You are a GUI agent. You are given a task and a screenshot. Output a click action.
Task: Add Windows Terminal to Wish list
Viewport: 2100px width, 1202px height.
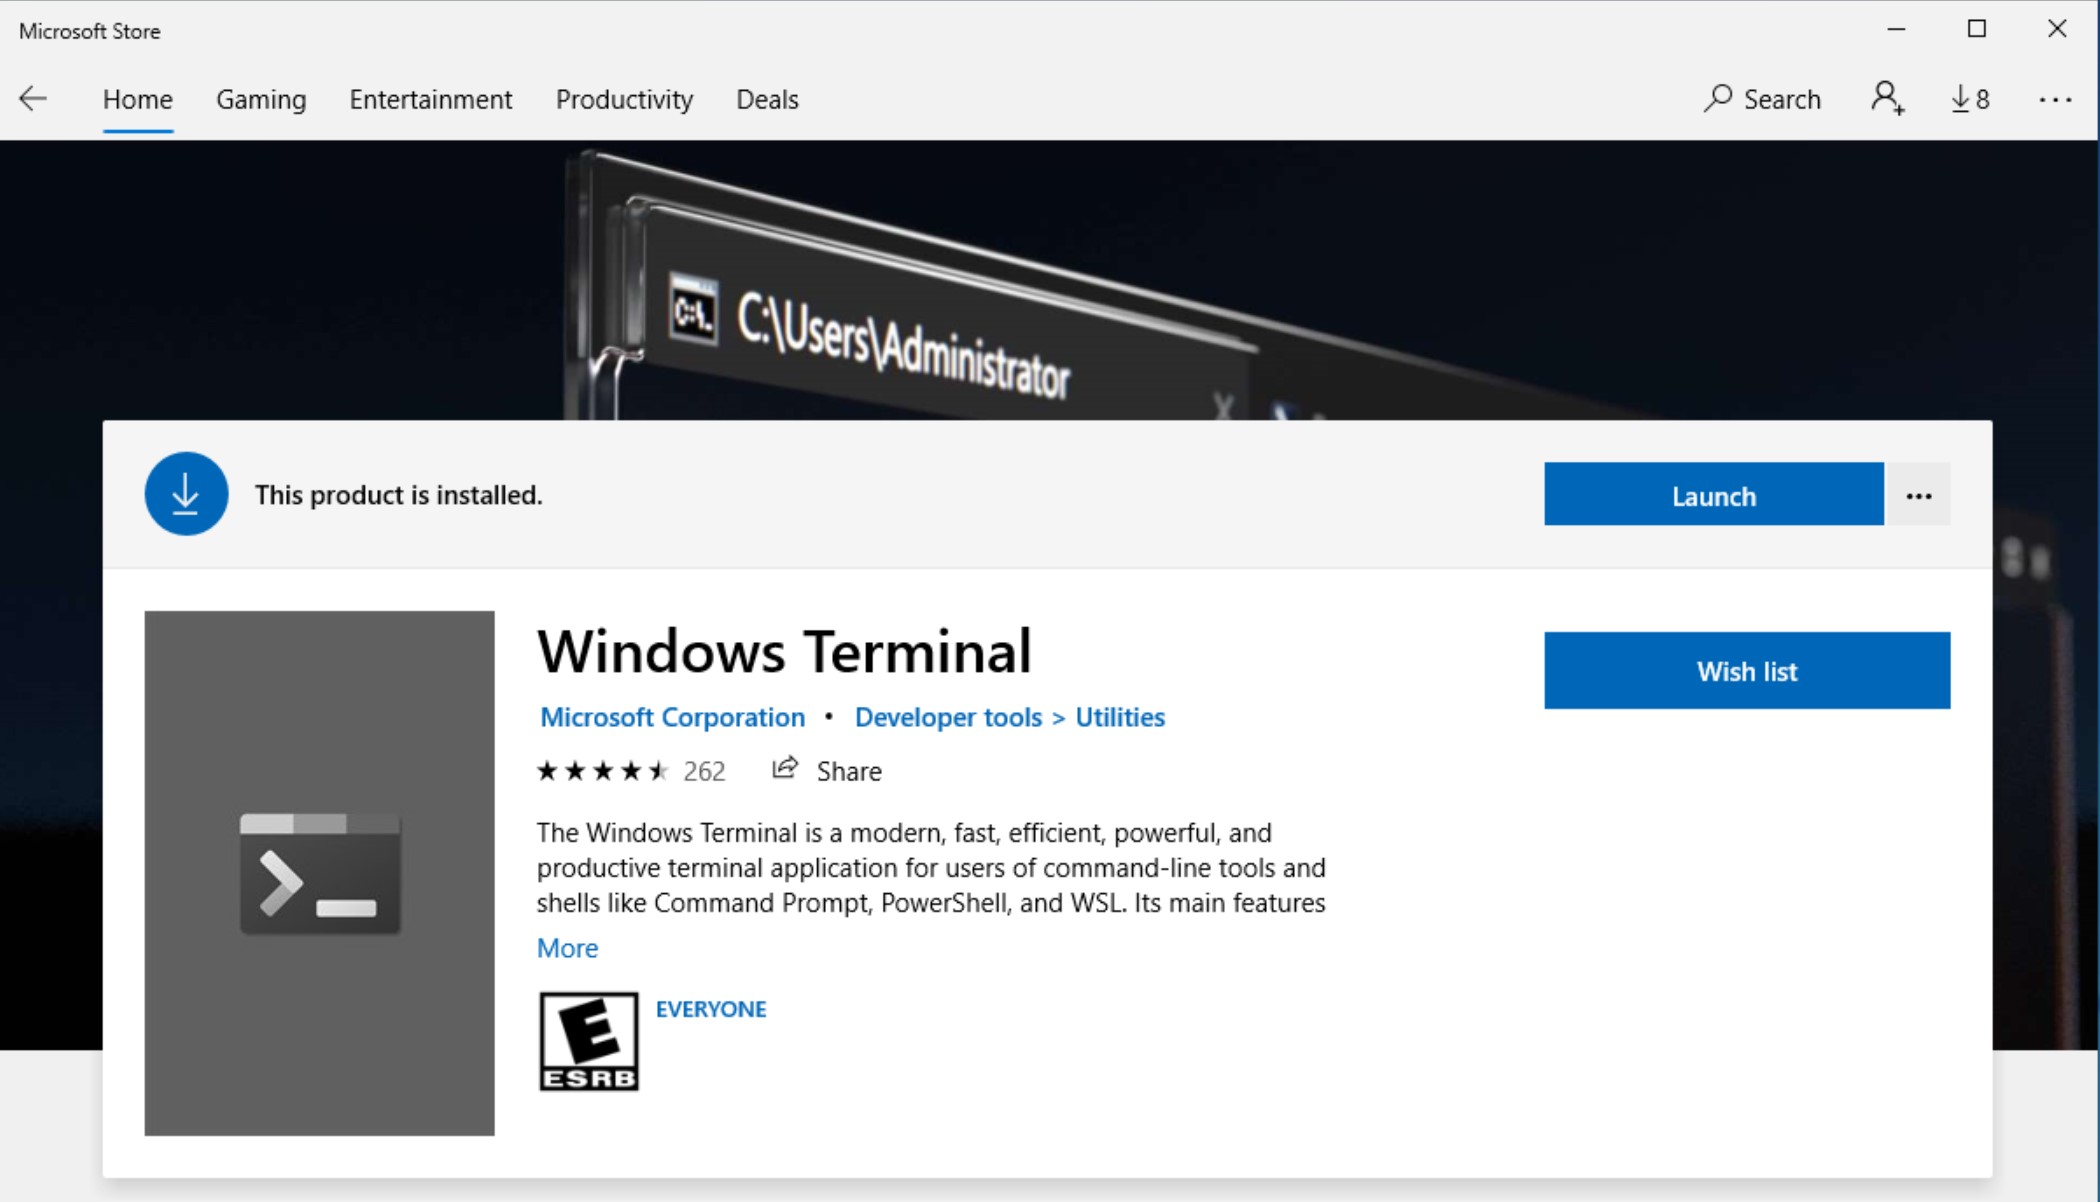(1747, 670)
